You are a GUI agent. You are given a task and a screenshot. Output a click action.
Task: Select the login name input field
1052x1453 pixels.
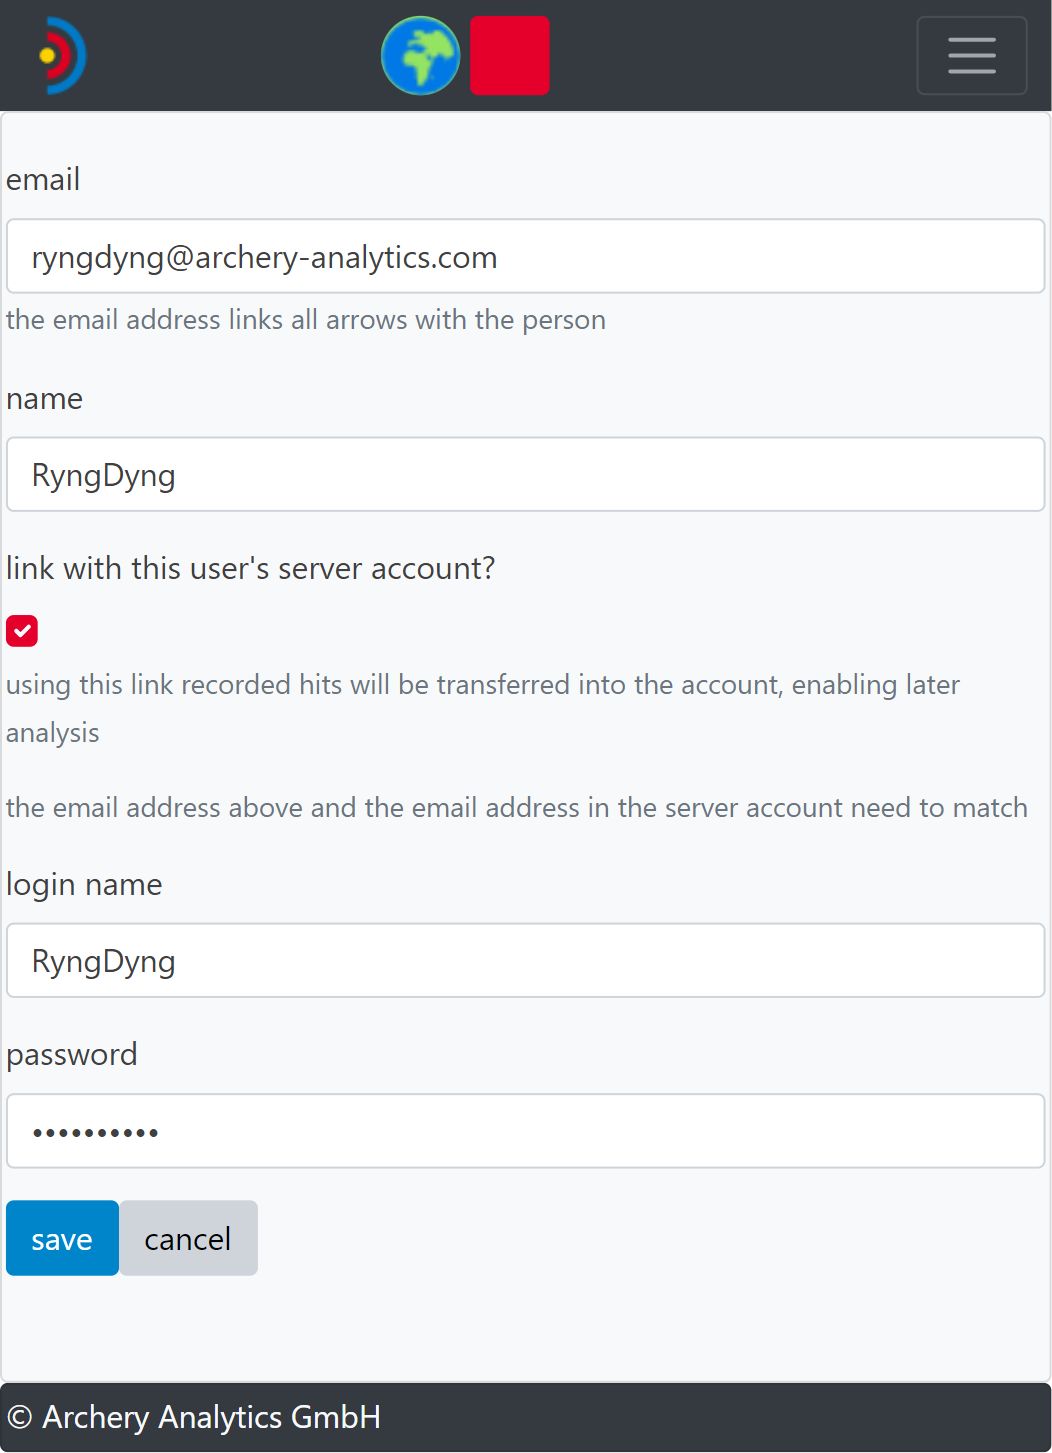[x=525, y=961]
